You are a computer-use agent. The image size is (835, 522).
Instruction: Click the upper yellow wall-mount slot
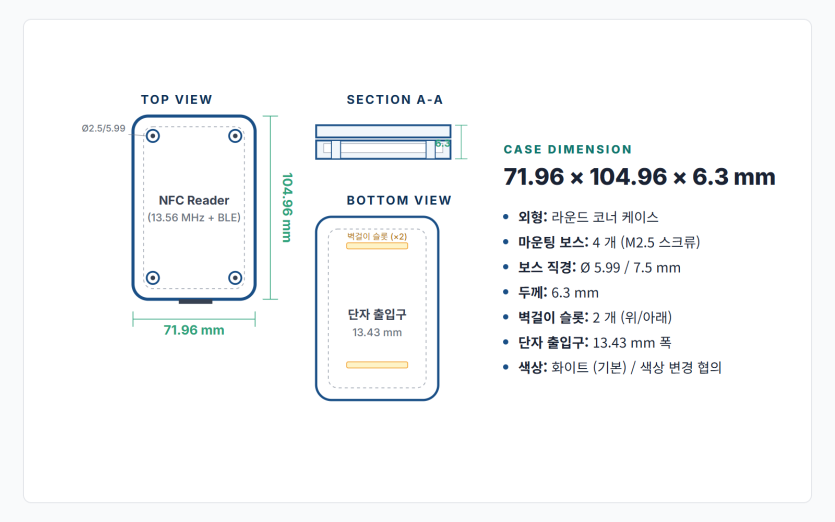tap(377, 246)
